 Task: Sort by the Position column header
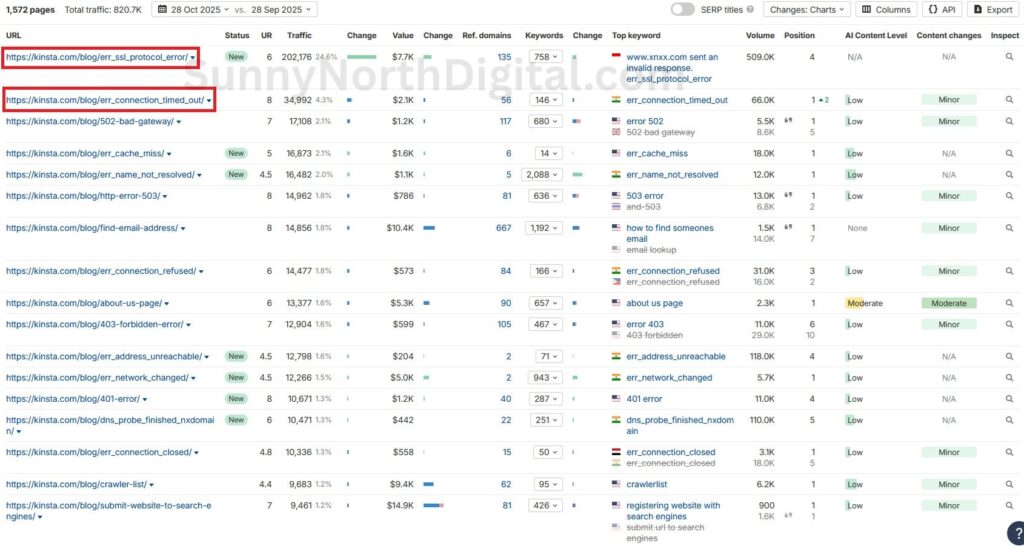click(799, 35)
